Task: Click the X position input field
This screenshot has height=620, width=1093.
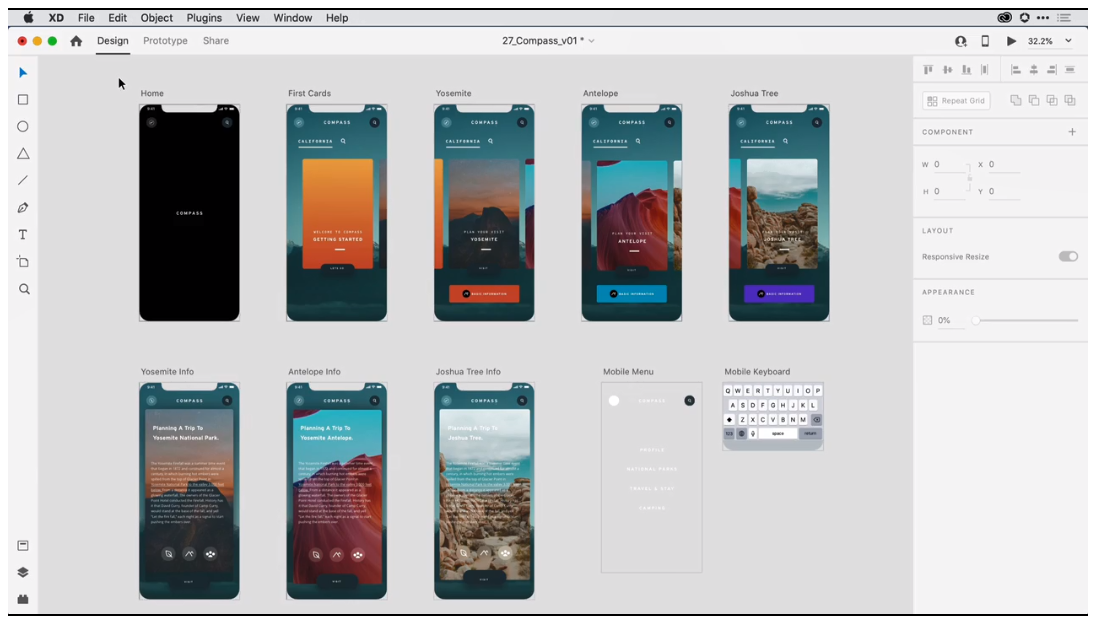Action: click(1004, 165)
